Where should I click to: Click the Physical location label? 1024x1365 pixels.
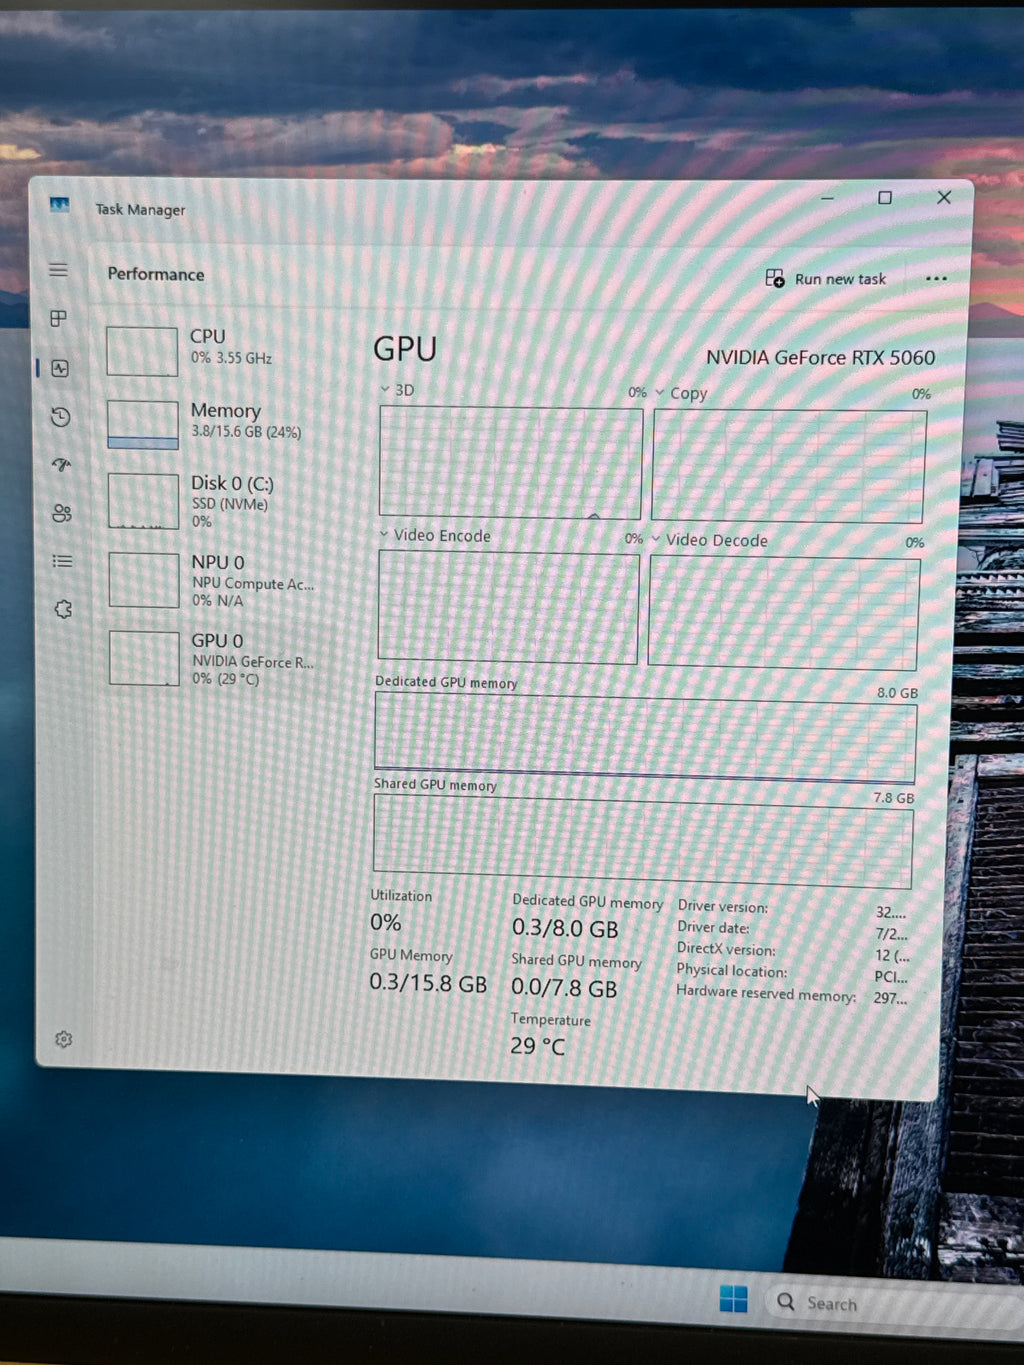731,970
